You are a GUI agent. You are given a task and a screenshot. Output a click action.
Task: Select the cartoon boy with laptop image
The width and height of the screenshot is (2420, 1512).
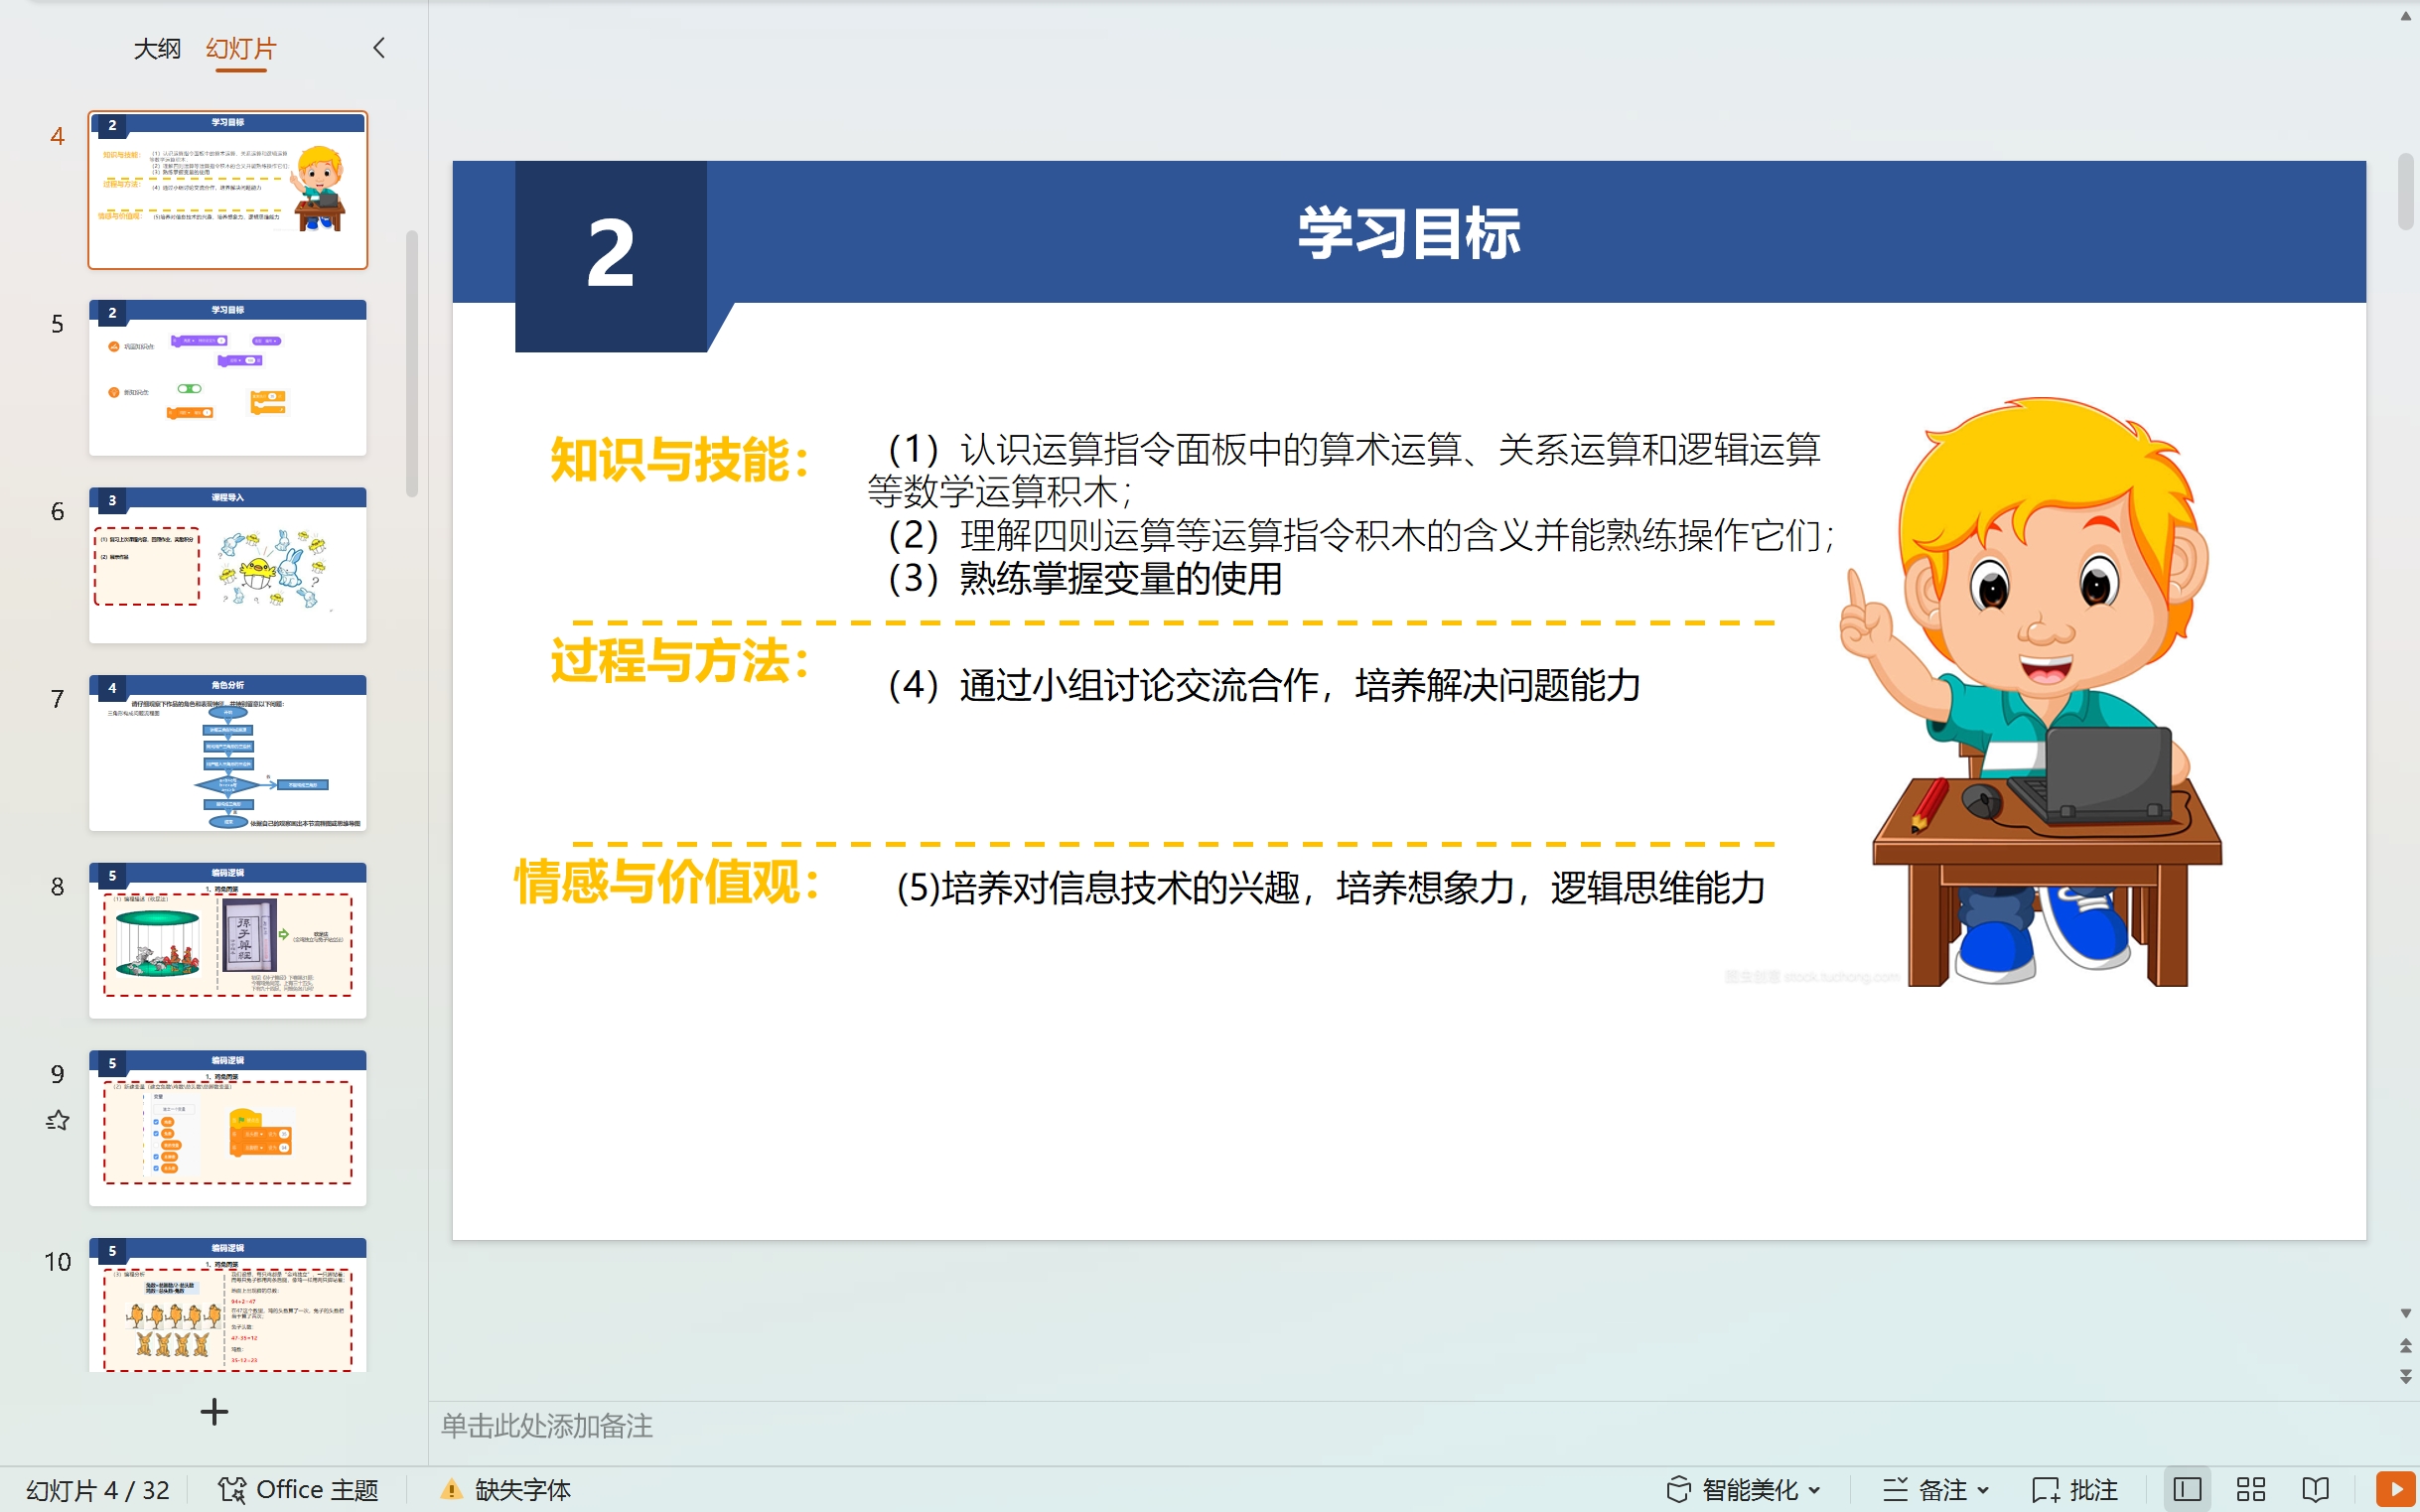coord(2031,692)
